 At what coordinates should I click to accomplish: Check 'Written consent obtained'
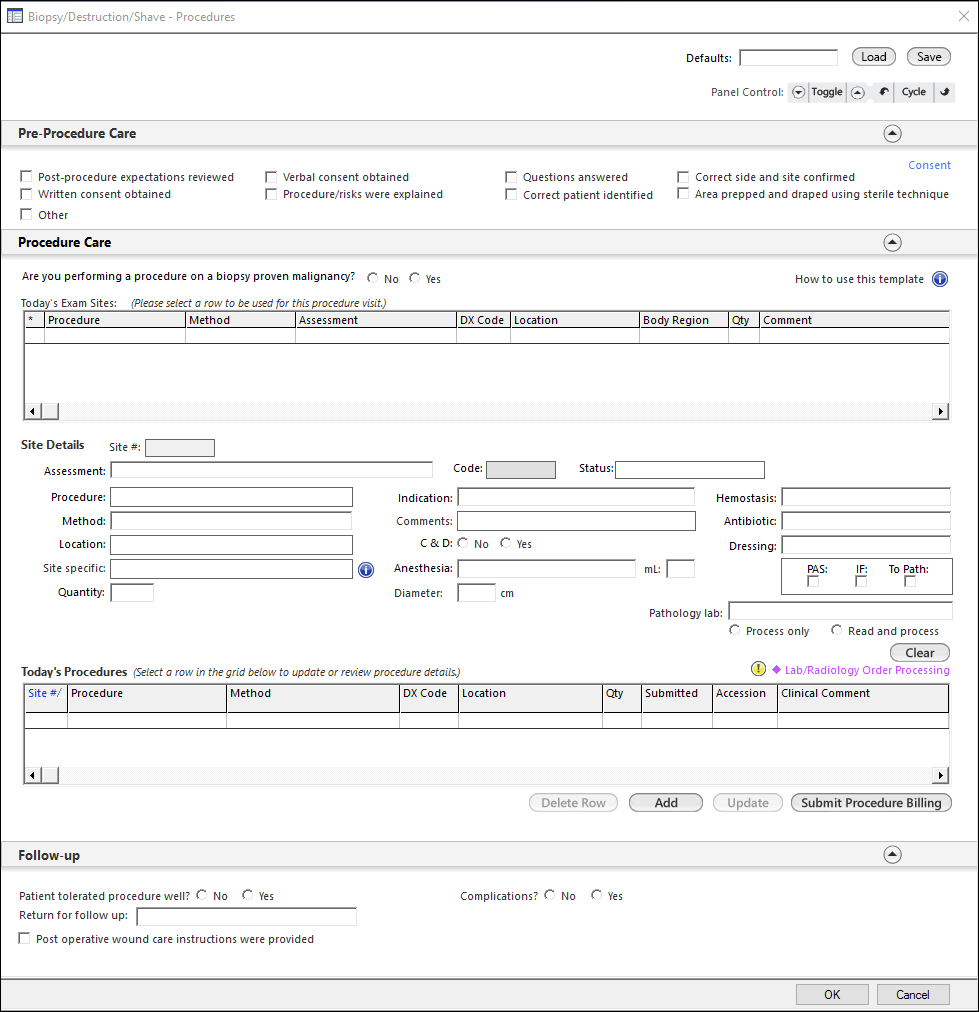pos(26,194)
